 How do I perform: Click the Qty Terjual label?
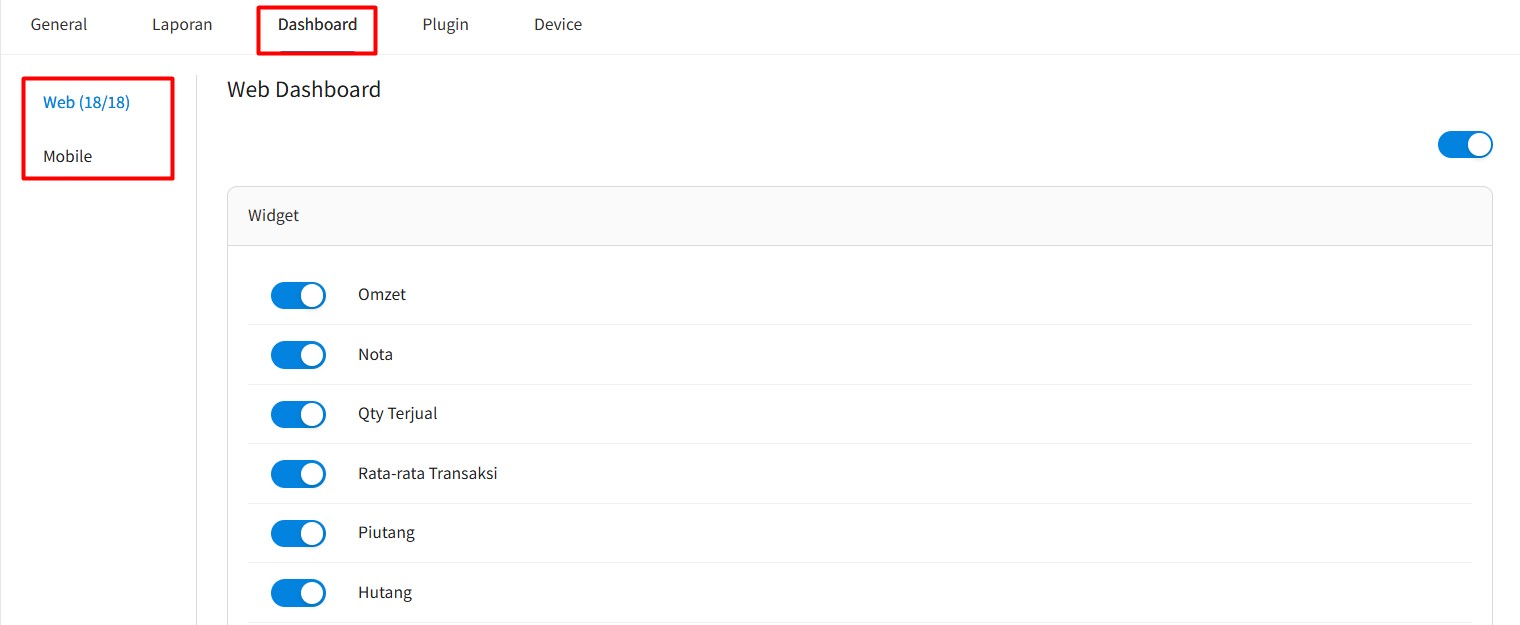[x=398, y=414]
